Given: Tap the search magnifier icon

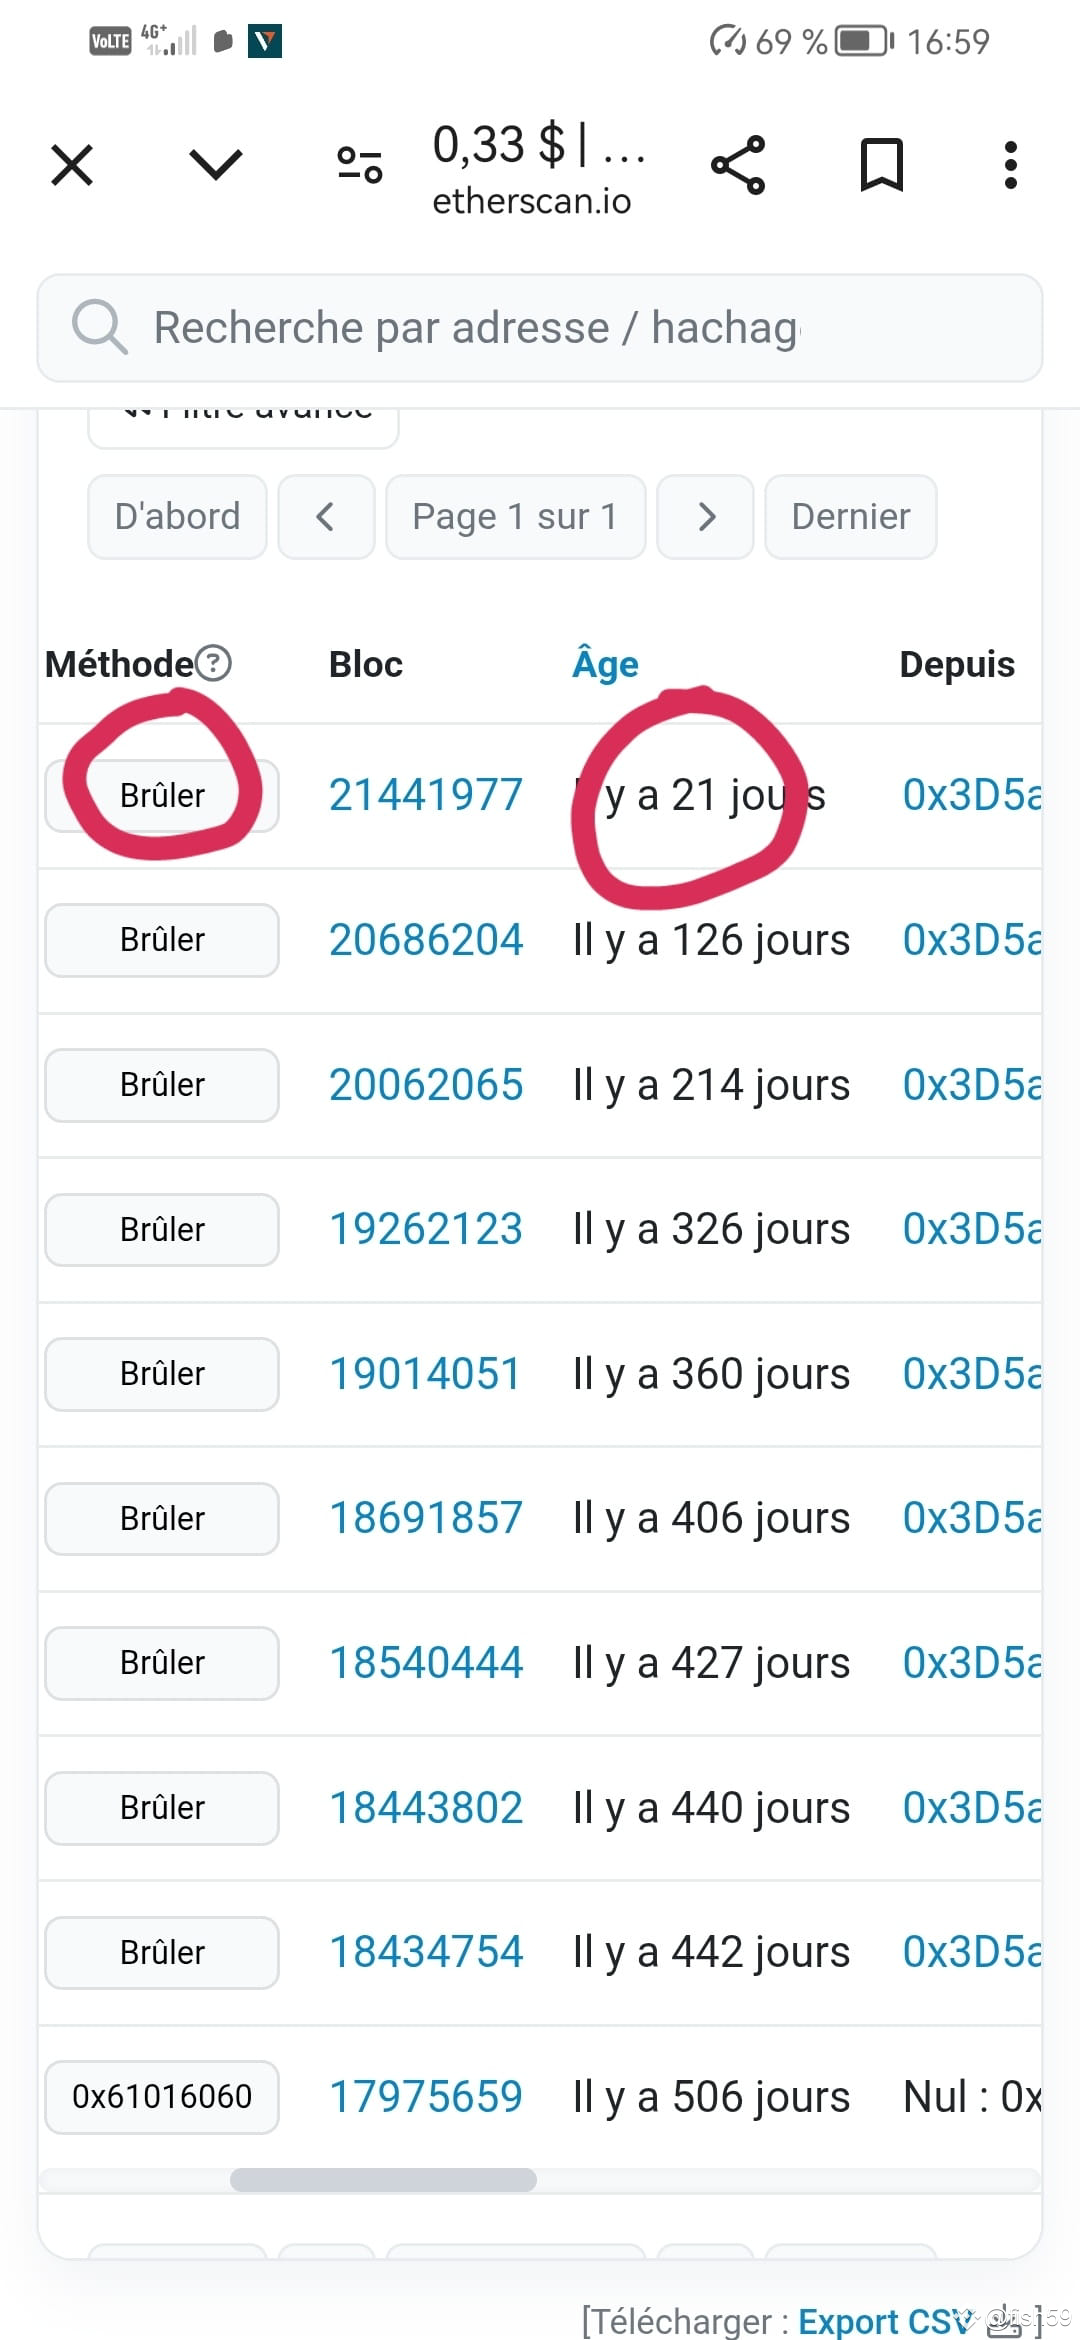Looking at the screenshot, I should [x=99, y=326].
